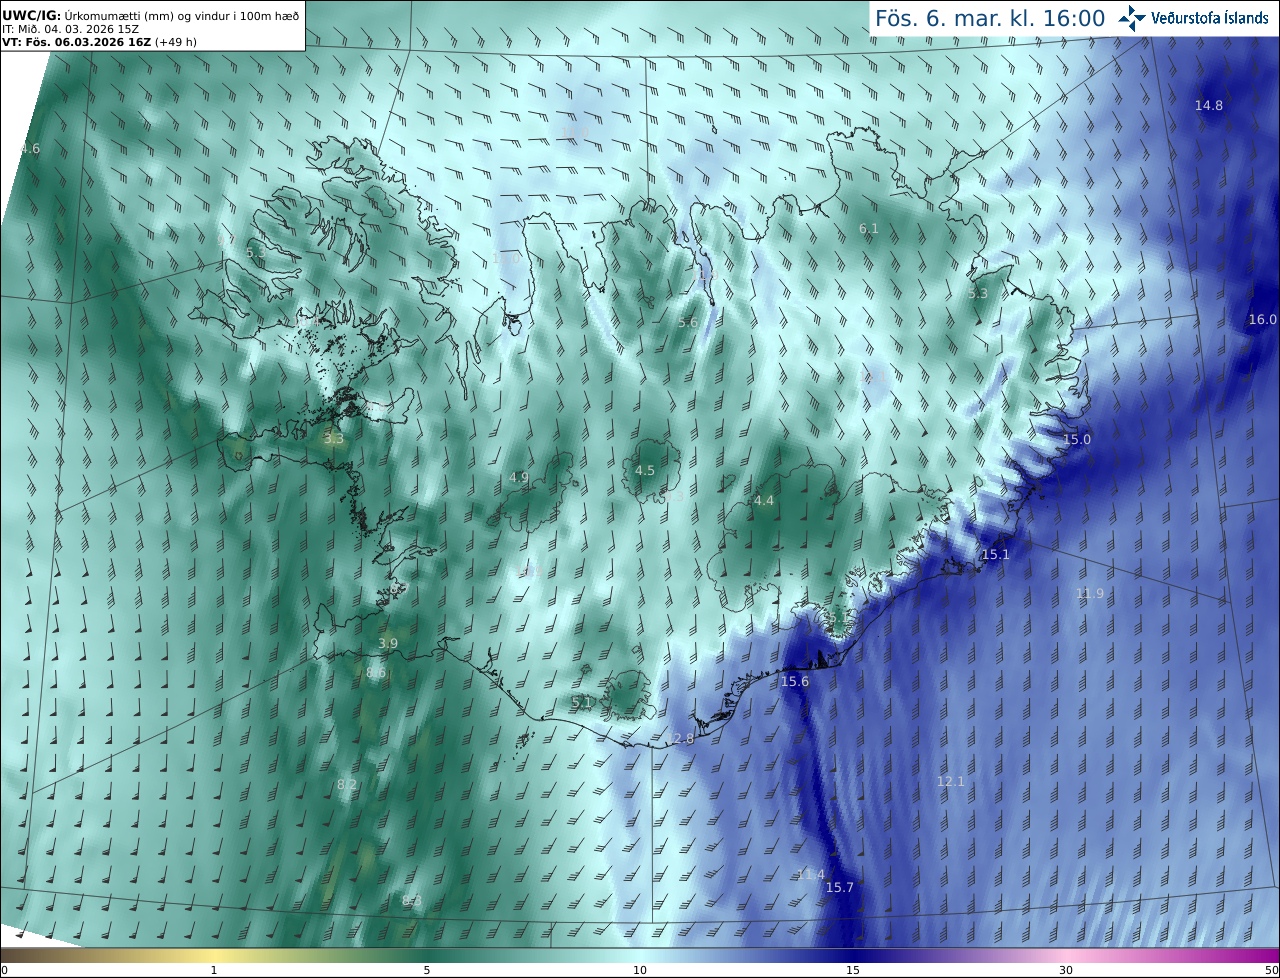Click the 11.9 value on the map
Screen dimensions: 1280x978
[x=1089, y=593]
